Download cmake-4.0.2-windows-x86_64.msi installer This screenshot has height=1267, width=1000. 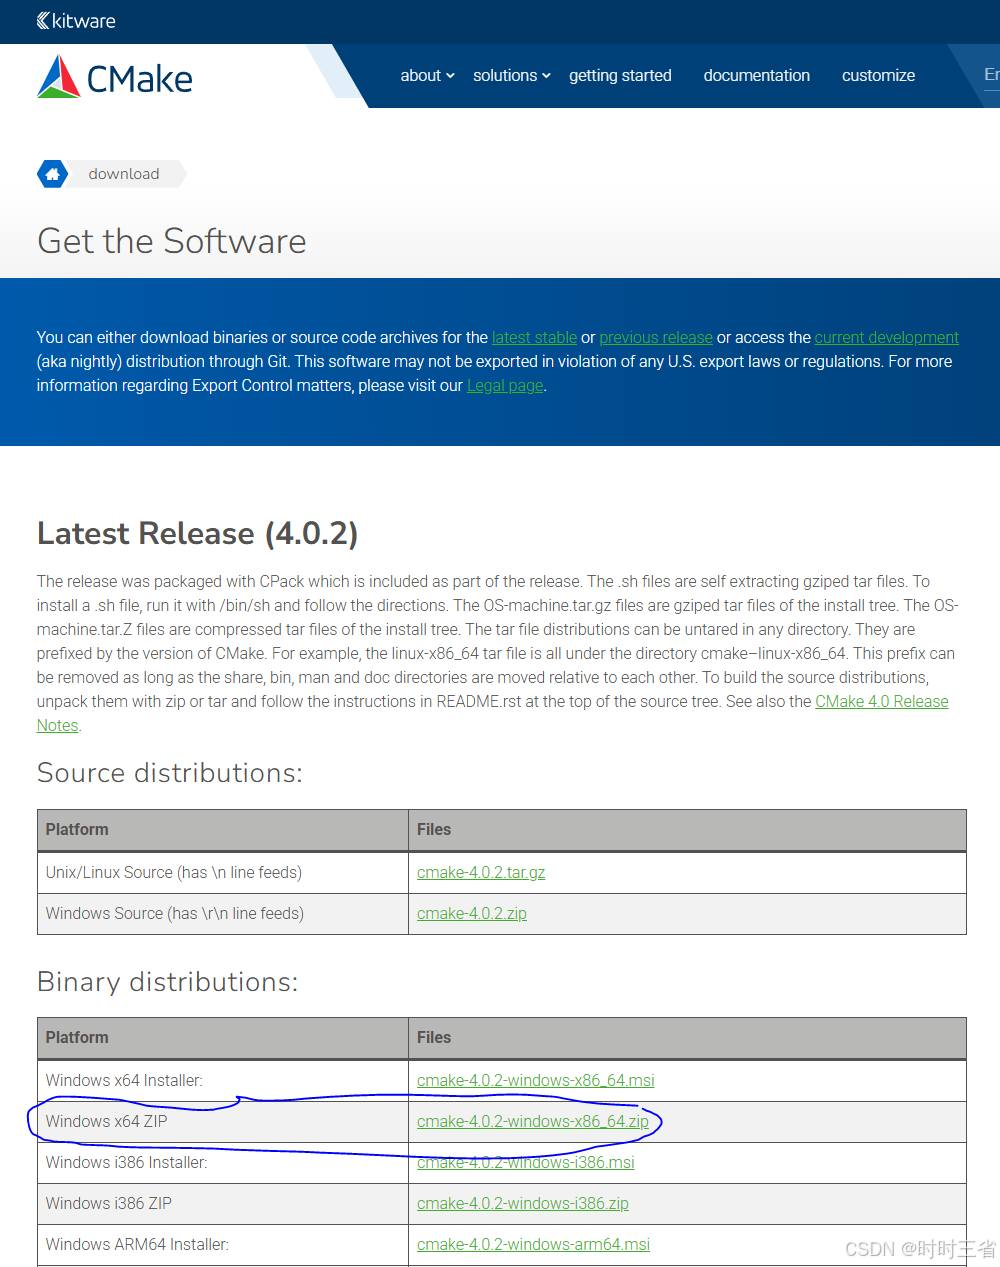(x=536, y=1081)
